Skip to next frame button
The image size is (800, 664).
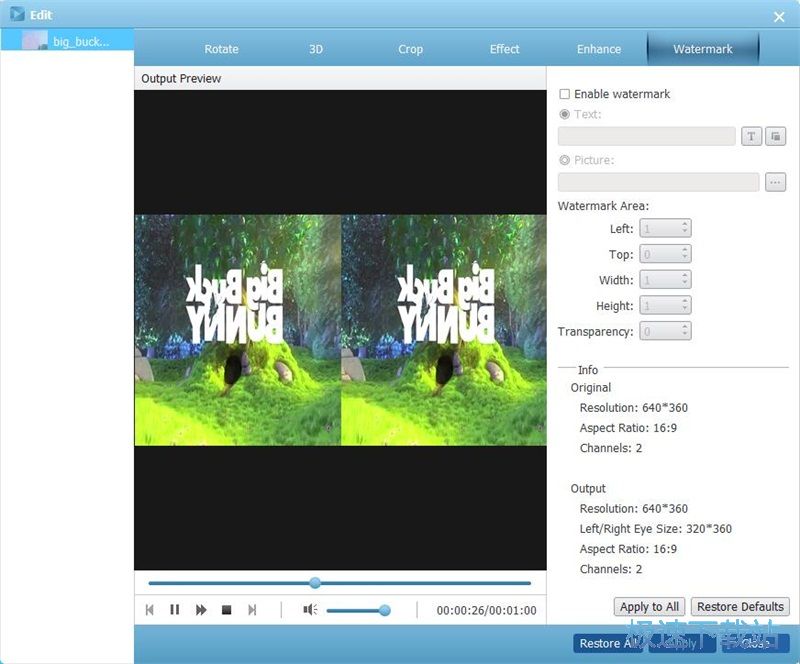(252, 610)
